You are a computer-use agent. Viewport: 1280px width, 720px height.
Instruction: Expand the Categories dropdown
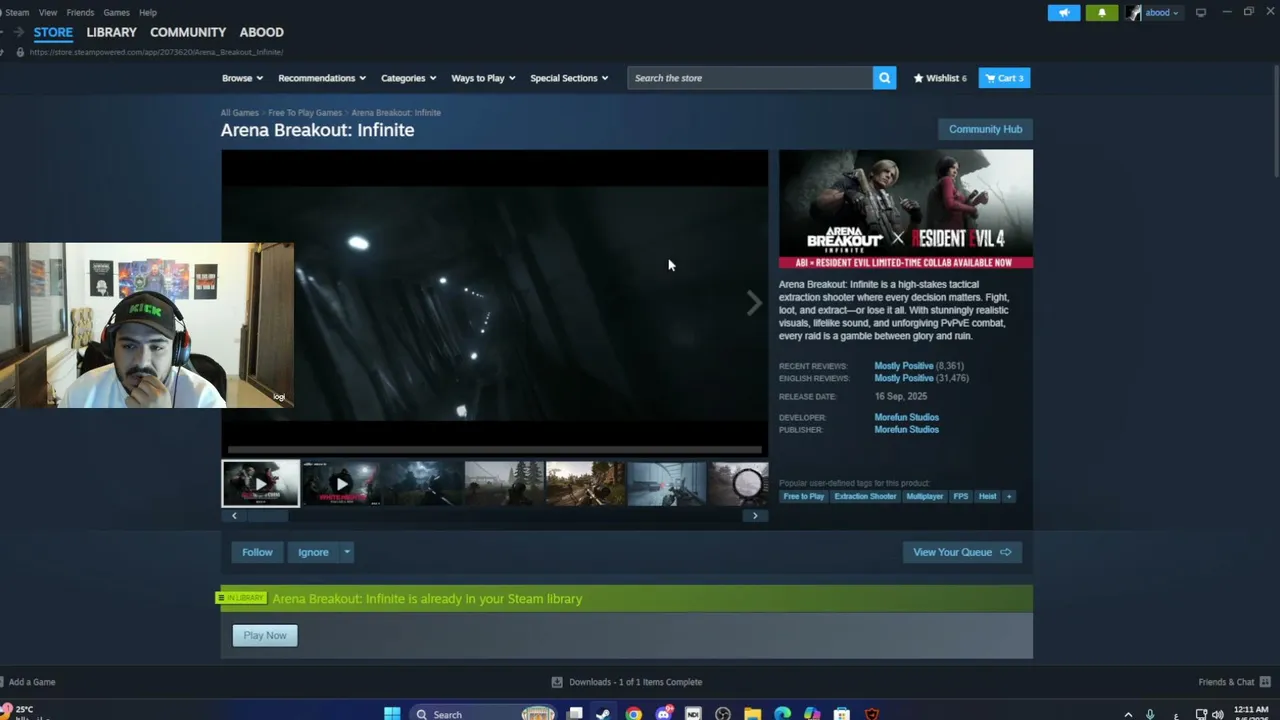(x=408, y=78)
